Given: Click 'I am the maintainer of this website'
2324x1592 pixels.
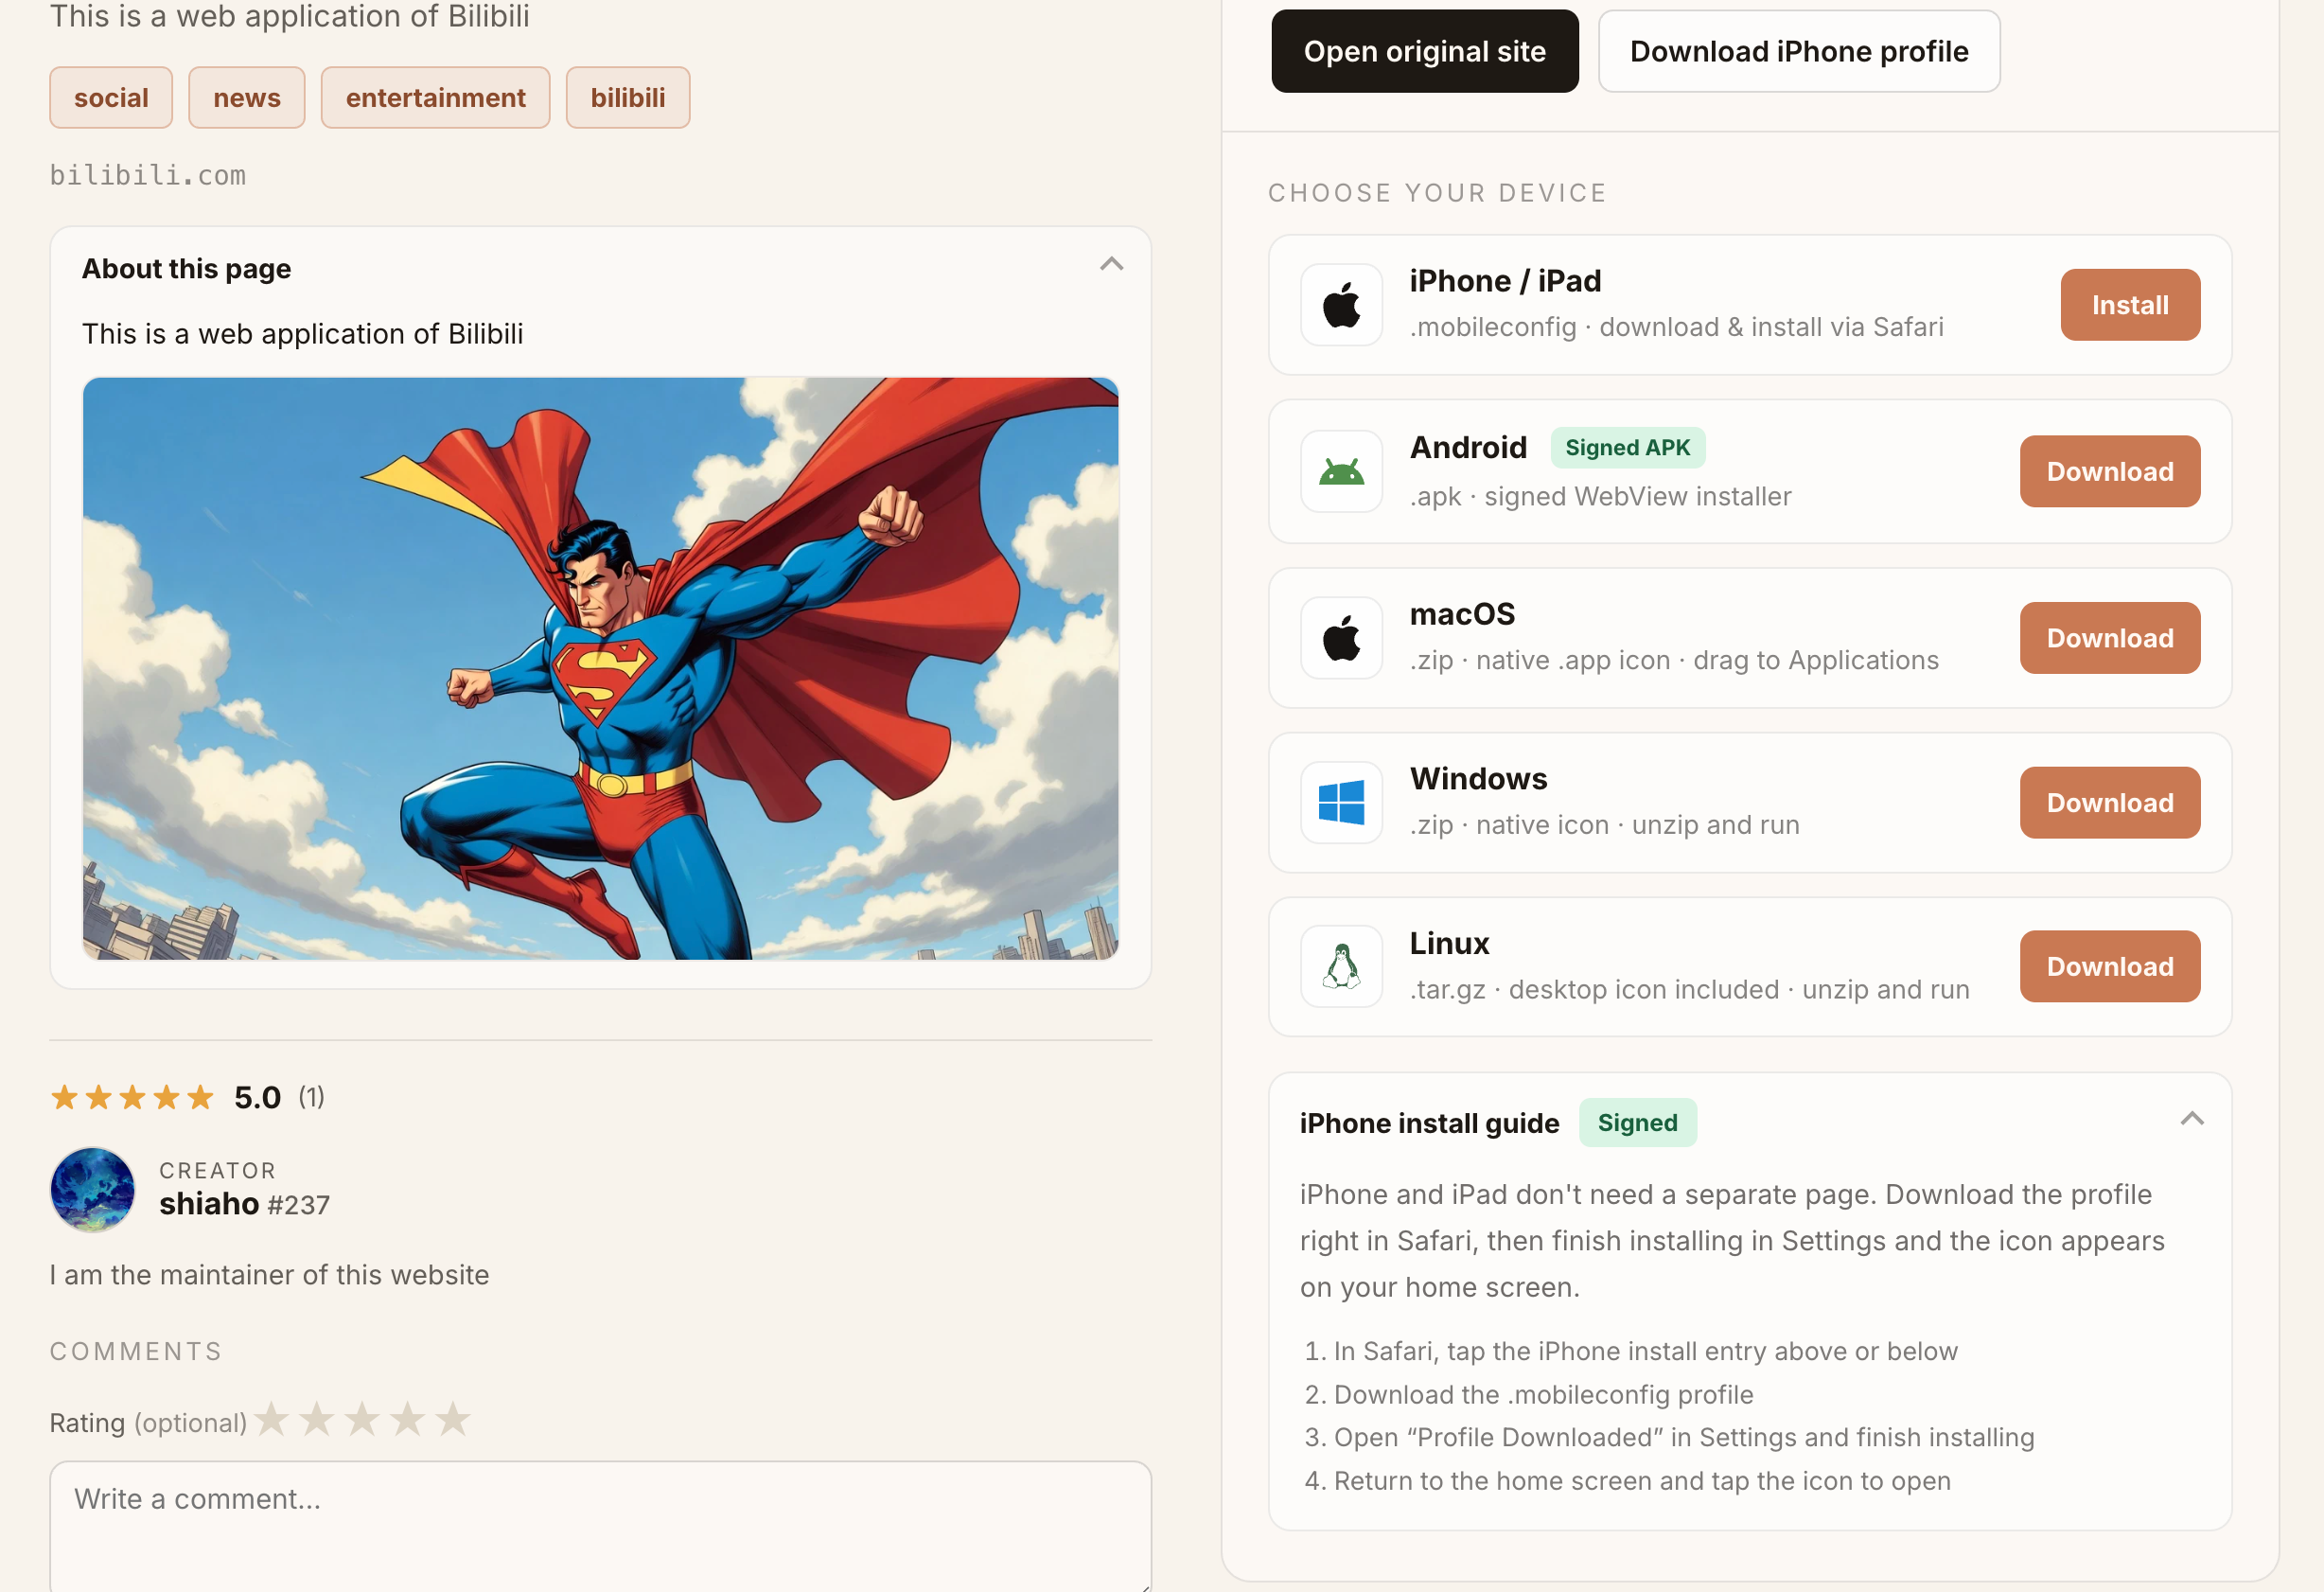Looking at the screenshot, I should (270, 1275).
